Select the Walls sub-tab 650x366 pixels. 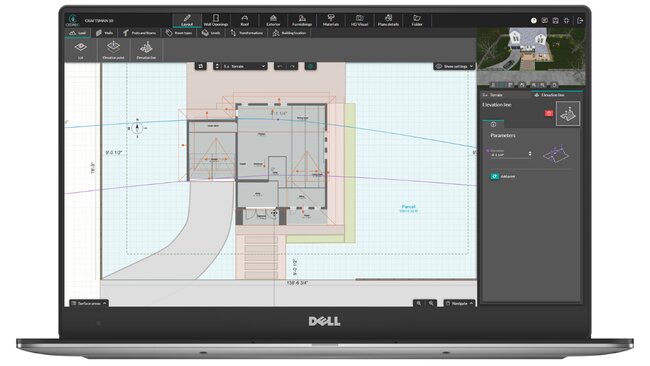tap(104, 33)
